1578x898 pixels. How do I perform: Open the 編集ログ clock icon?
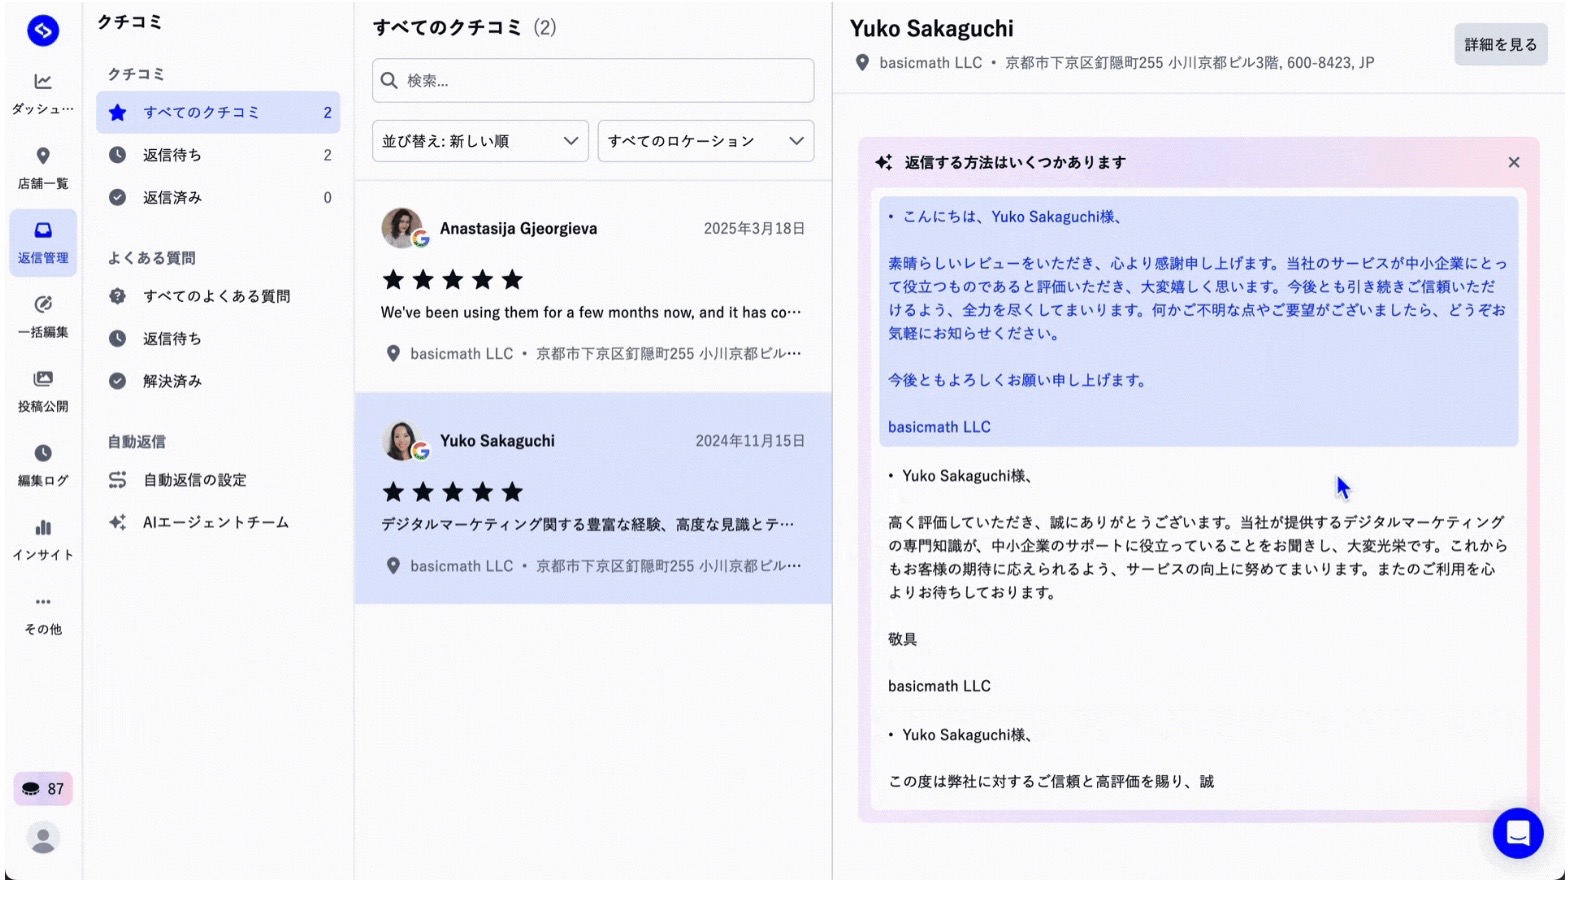[x=43, y=454]
